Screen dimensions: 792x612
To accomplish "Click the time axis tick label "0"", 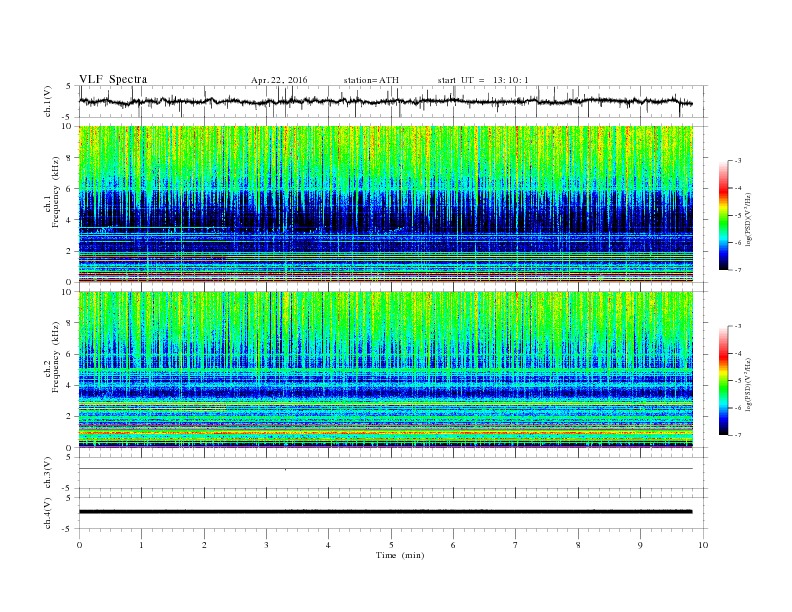I will pyautogui.click(x=79, y=545).
